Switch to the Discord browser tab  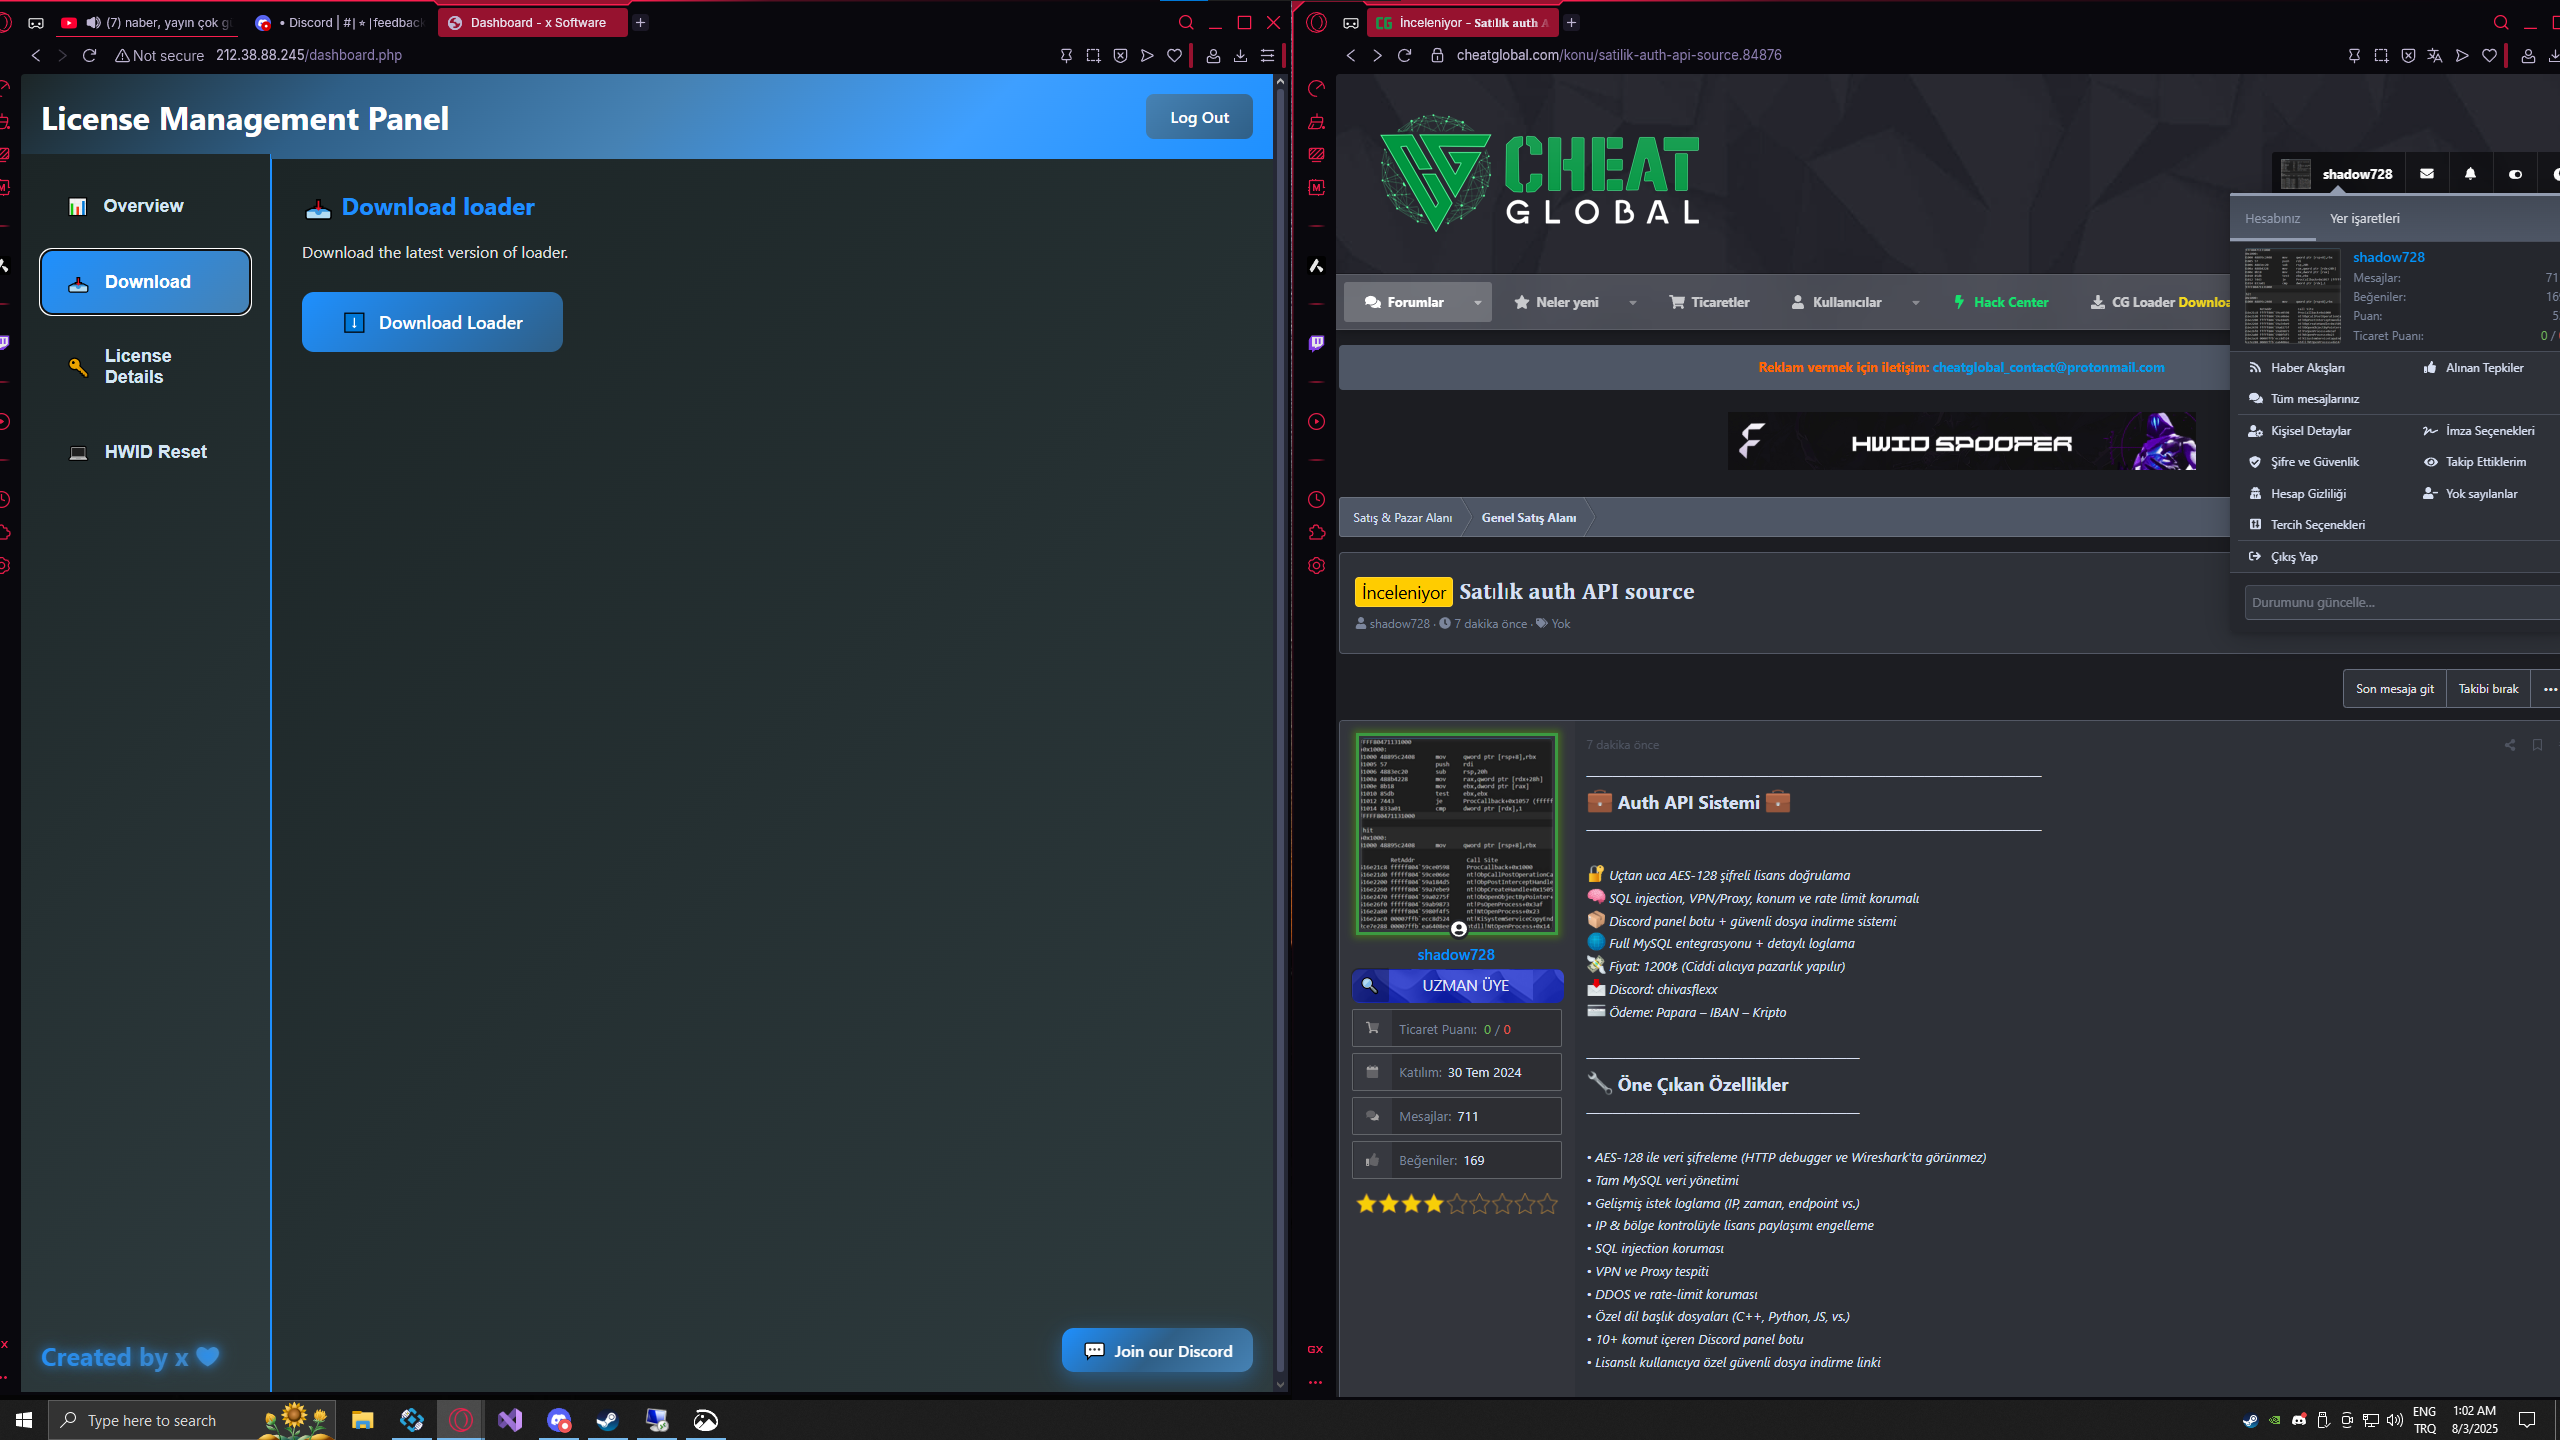click(339, 22)
